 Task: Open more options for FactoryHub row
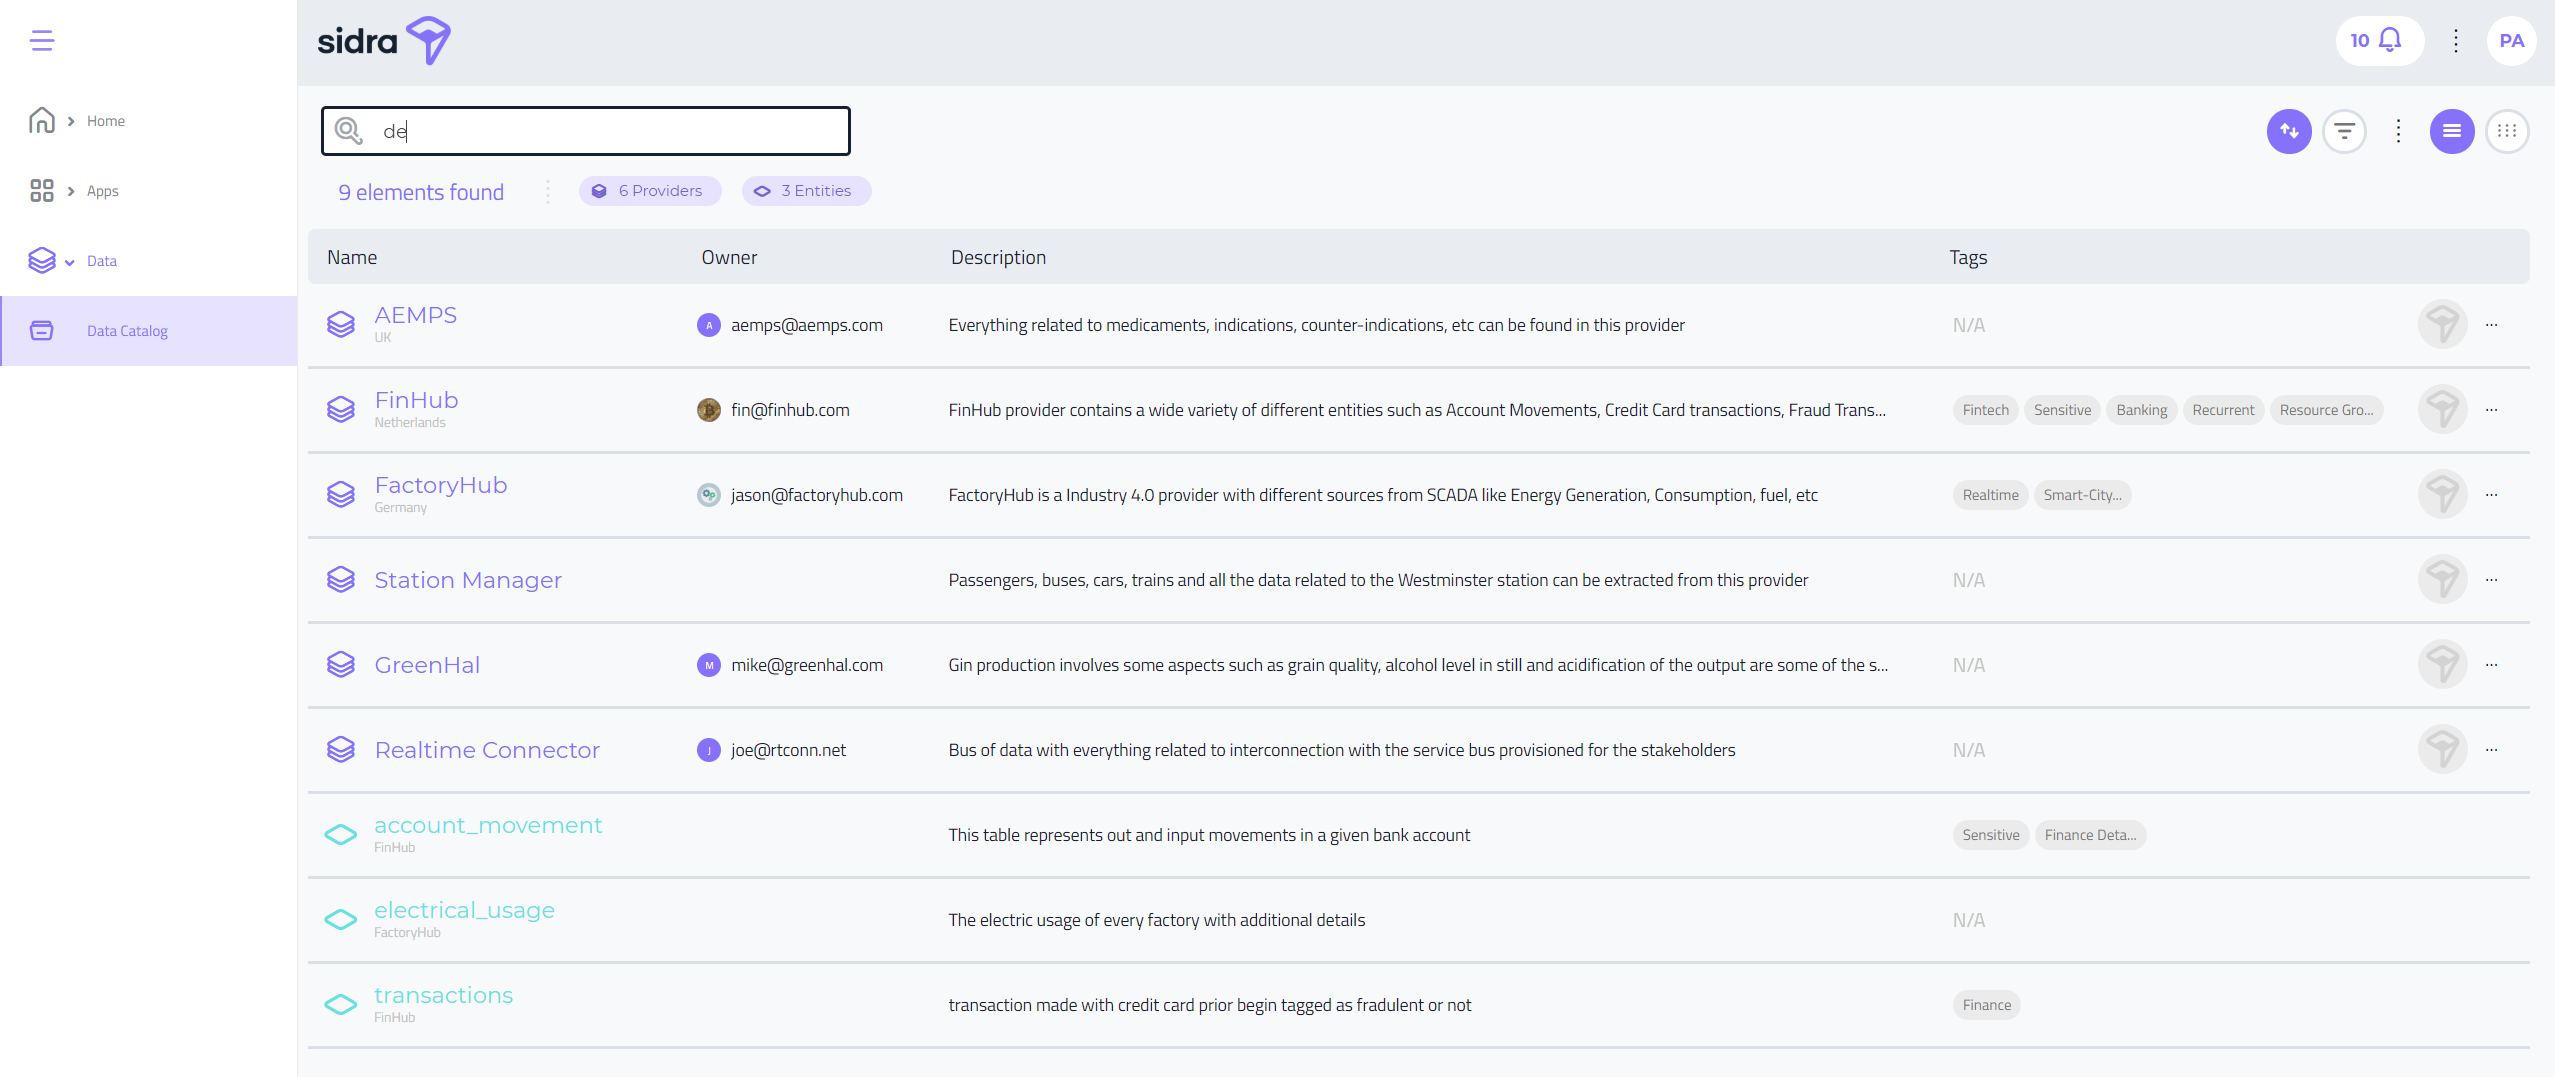[x=2491, y=495]
